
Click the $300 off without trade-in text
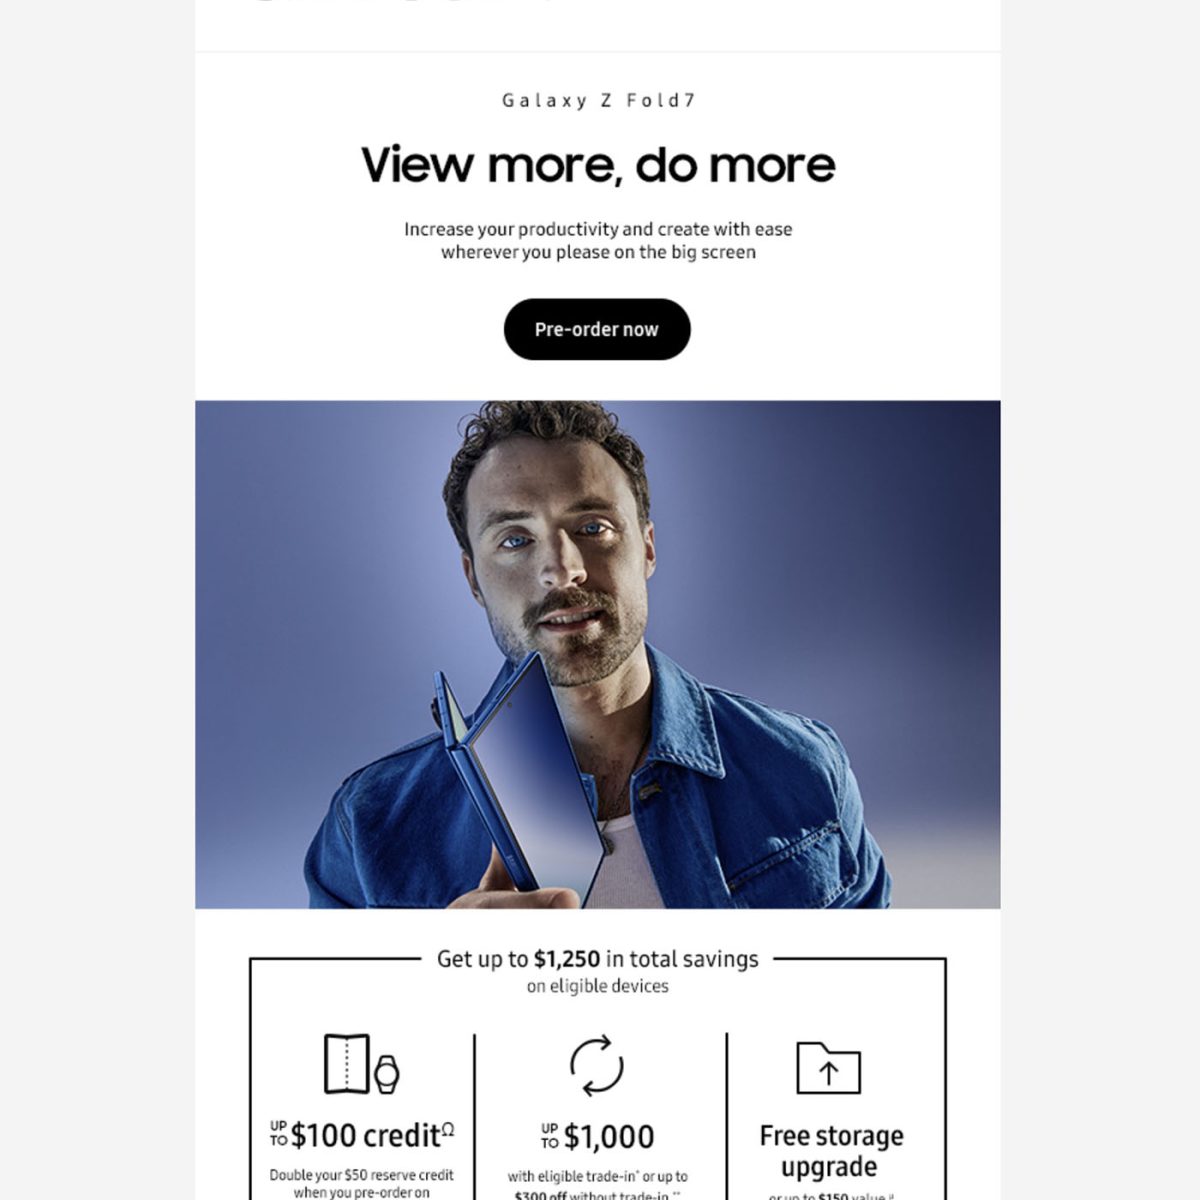[597, 1195]
